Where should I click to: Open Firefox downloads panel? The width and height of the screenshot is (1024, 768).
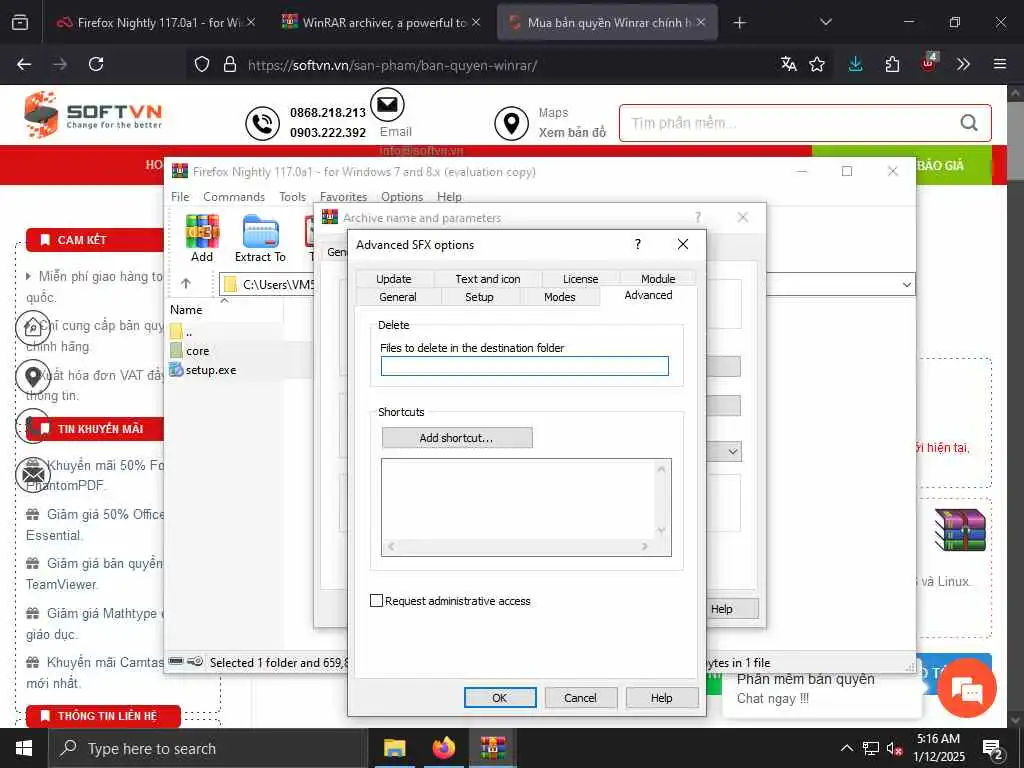(x=856, y=64)
